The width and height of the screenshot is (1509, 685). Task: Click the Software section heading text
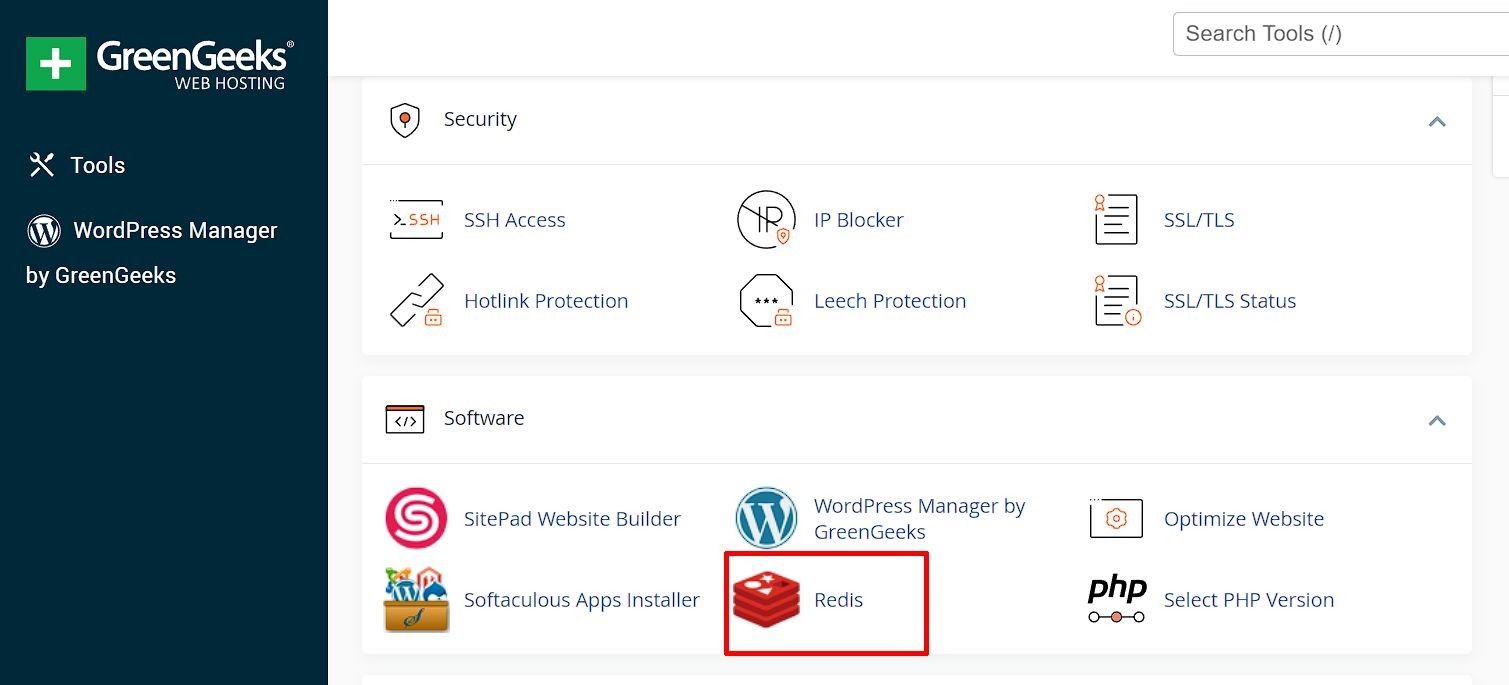(x=484, y=418)
